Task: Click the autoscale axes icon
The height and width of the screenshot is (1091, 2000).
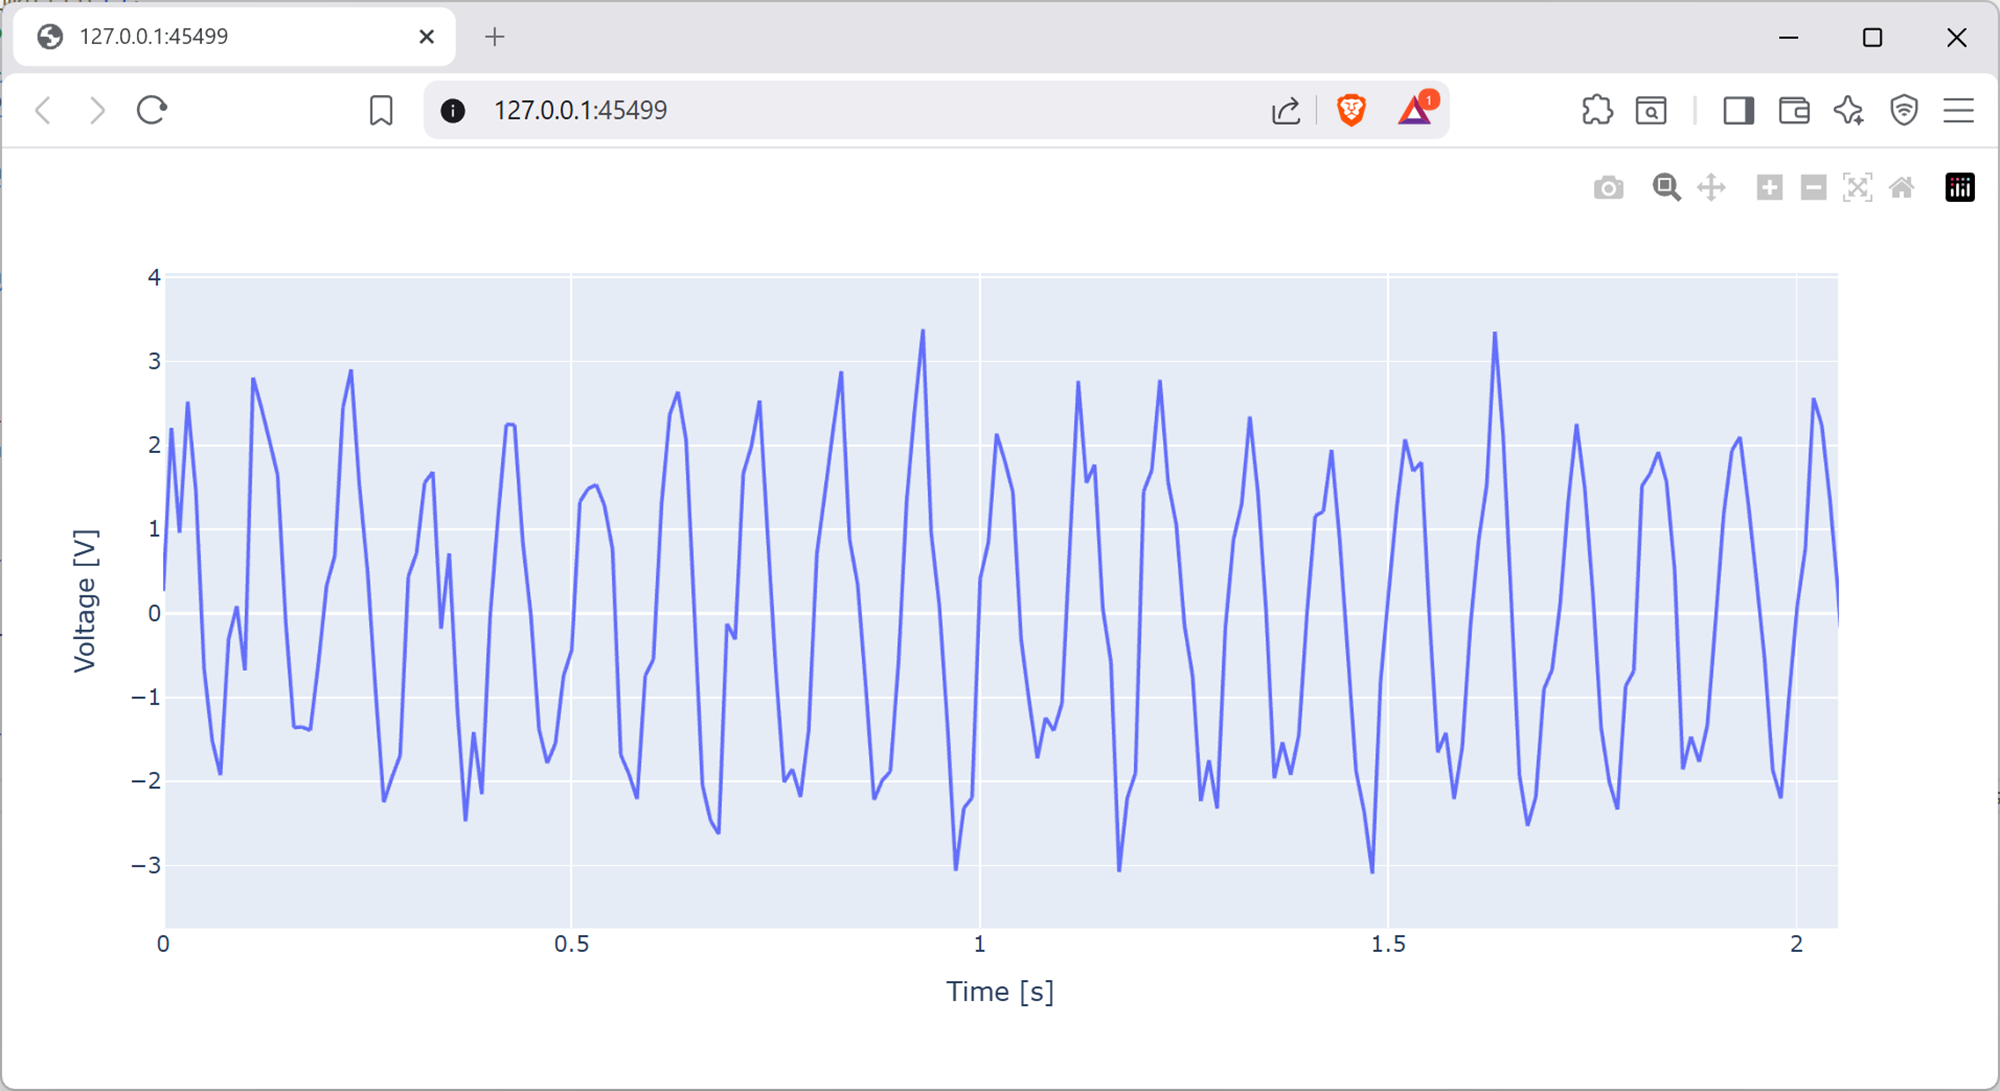Action: click(1857, 188)
